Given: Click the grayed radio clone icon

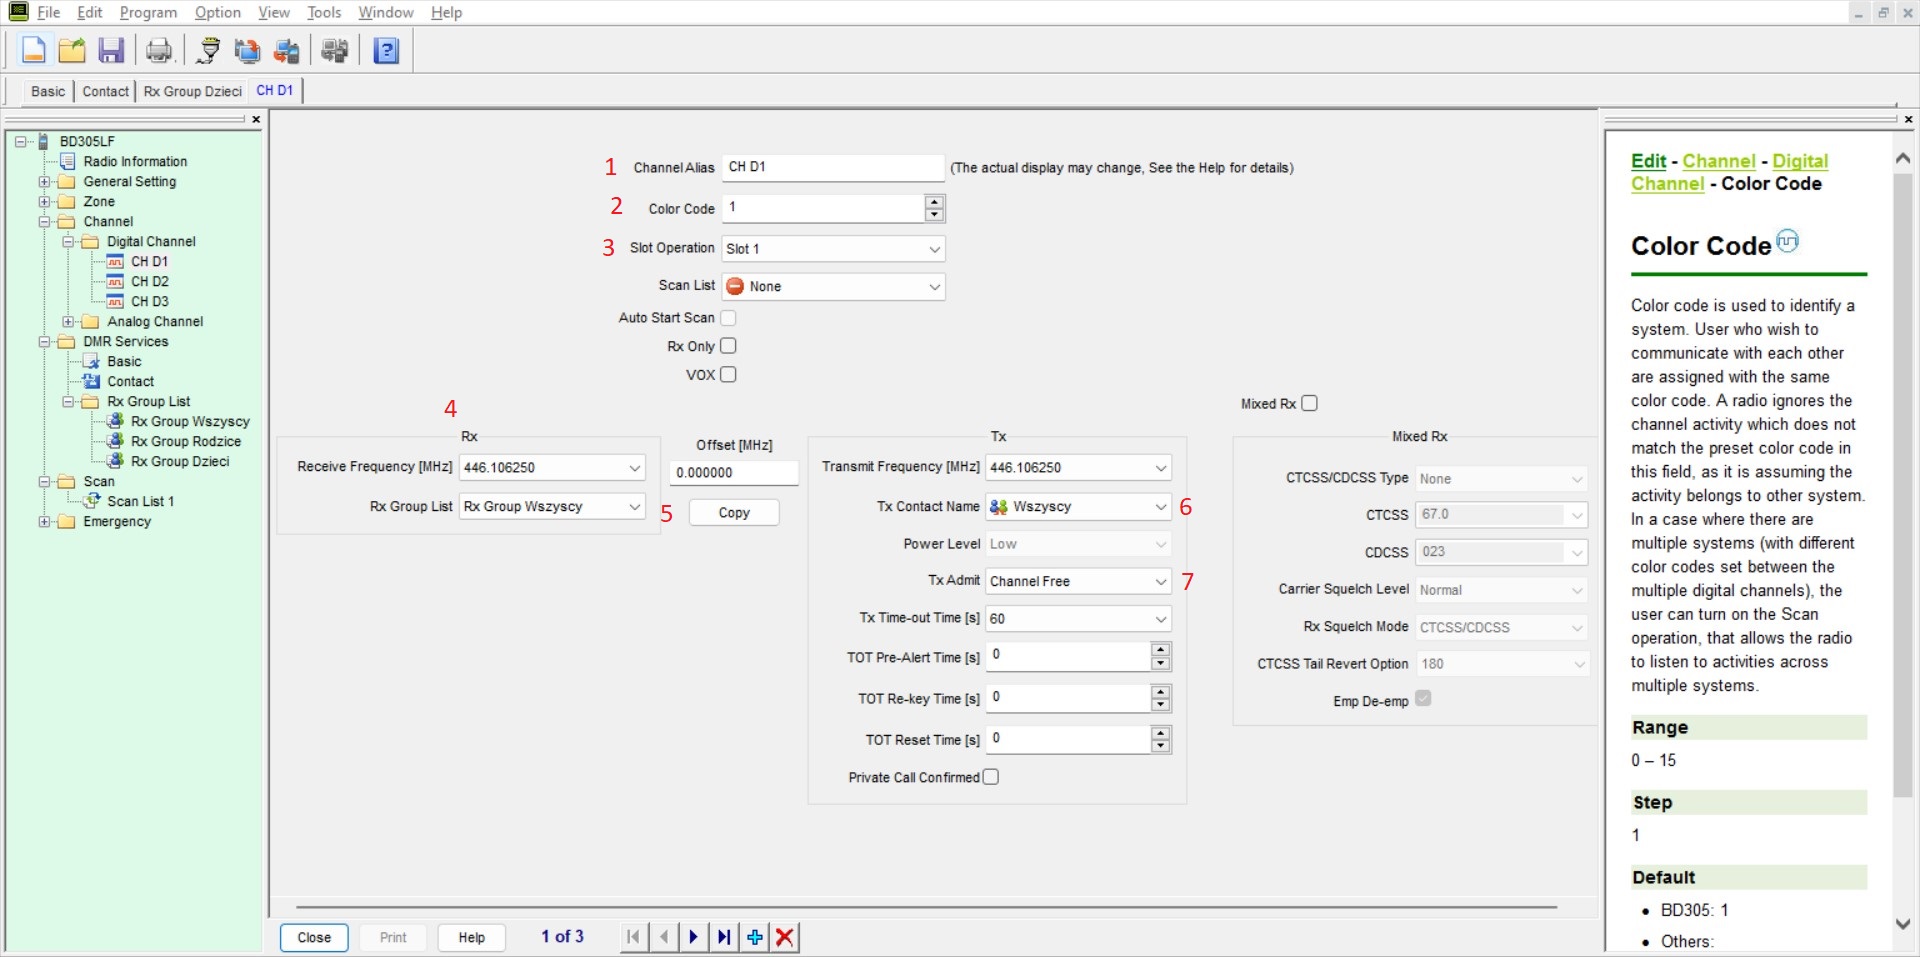Looking at the screenshot, I should pos(335,50).
